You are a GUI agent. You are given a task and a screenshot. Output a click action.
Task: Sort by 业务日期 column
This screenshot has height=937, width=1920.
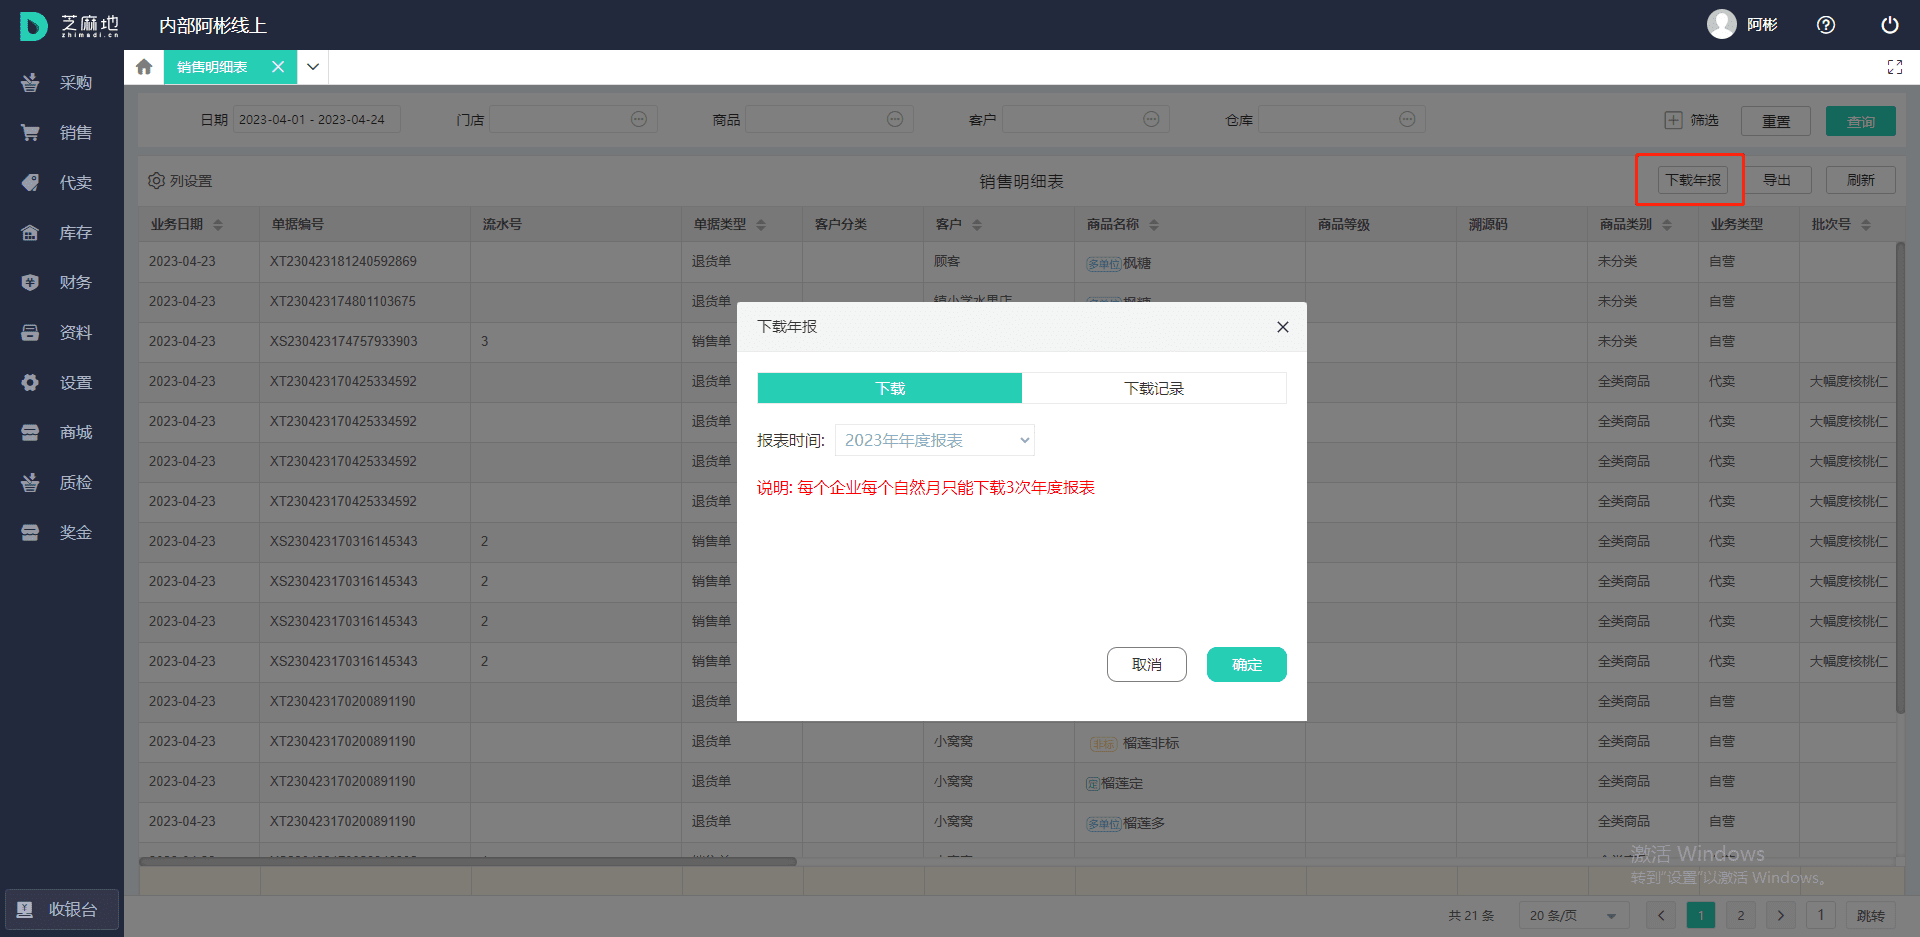[x=218, y=225]
